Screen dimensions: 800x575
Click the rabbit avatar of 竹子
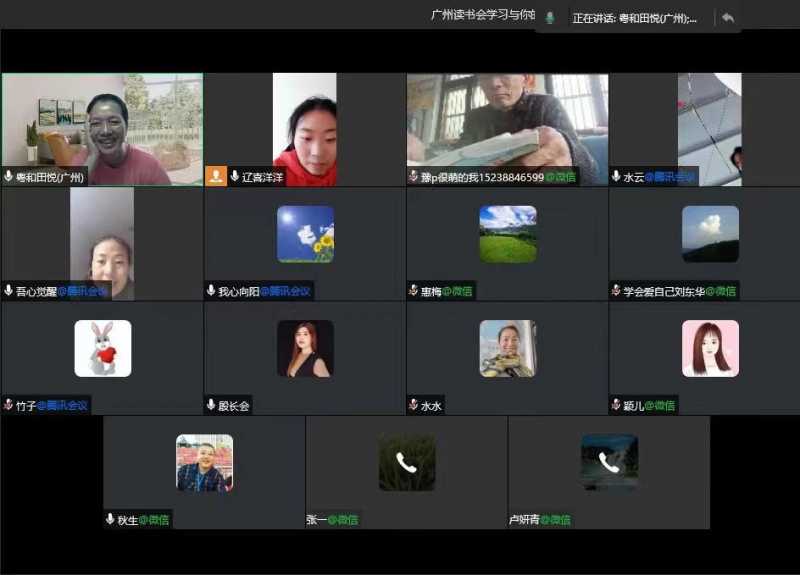(102, 348)
